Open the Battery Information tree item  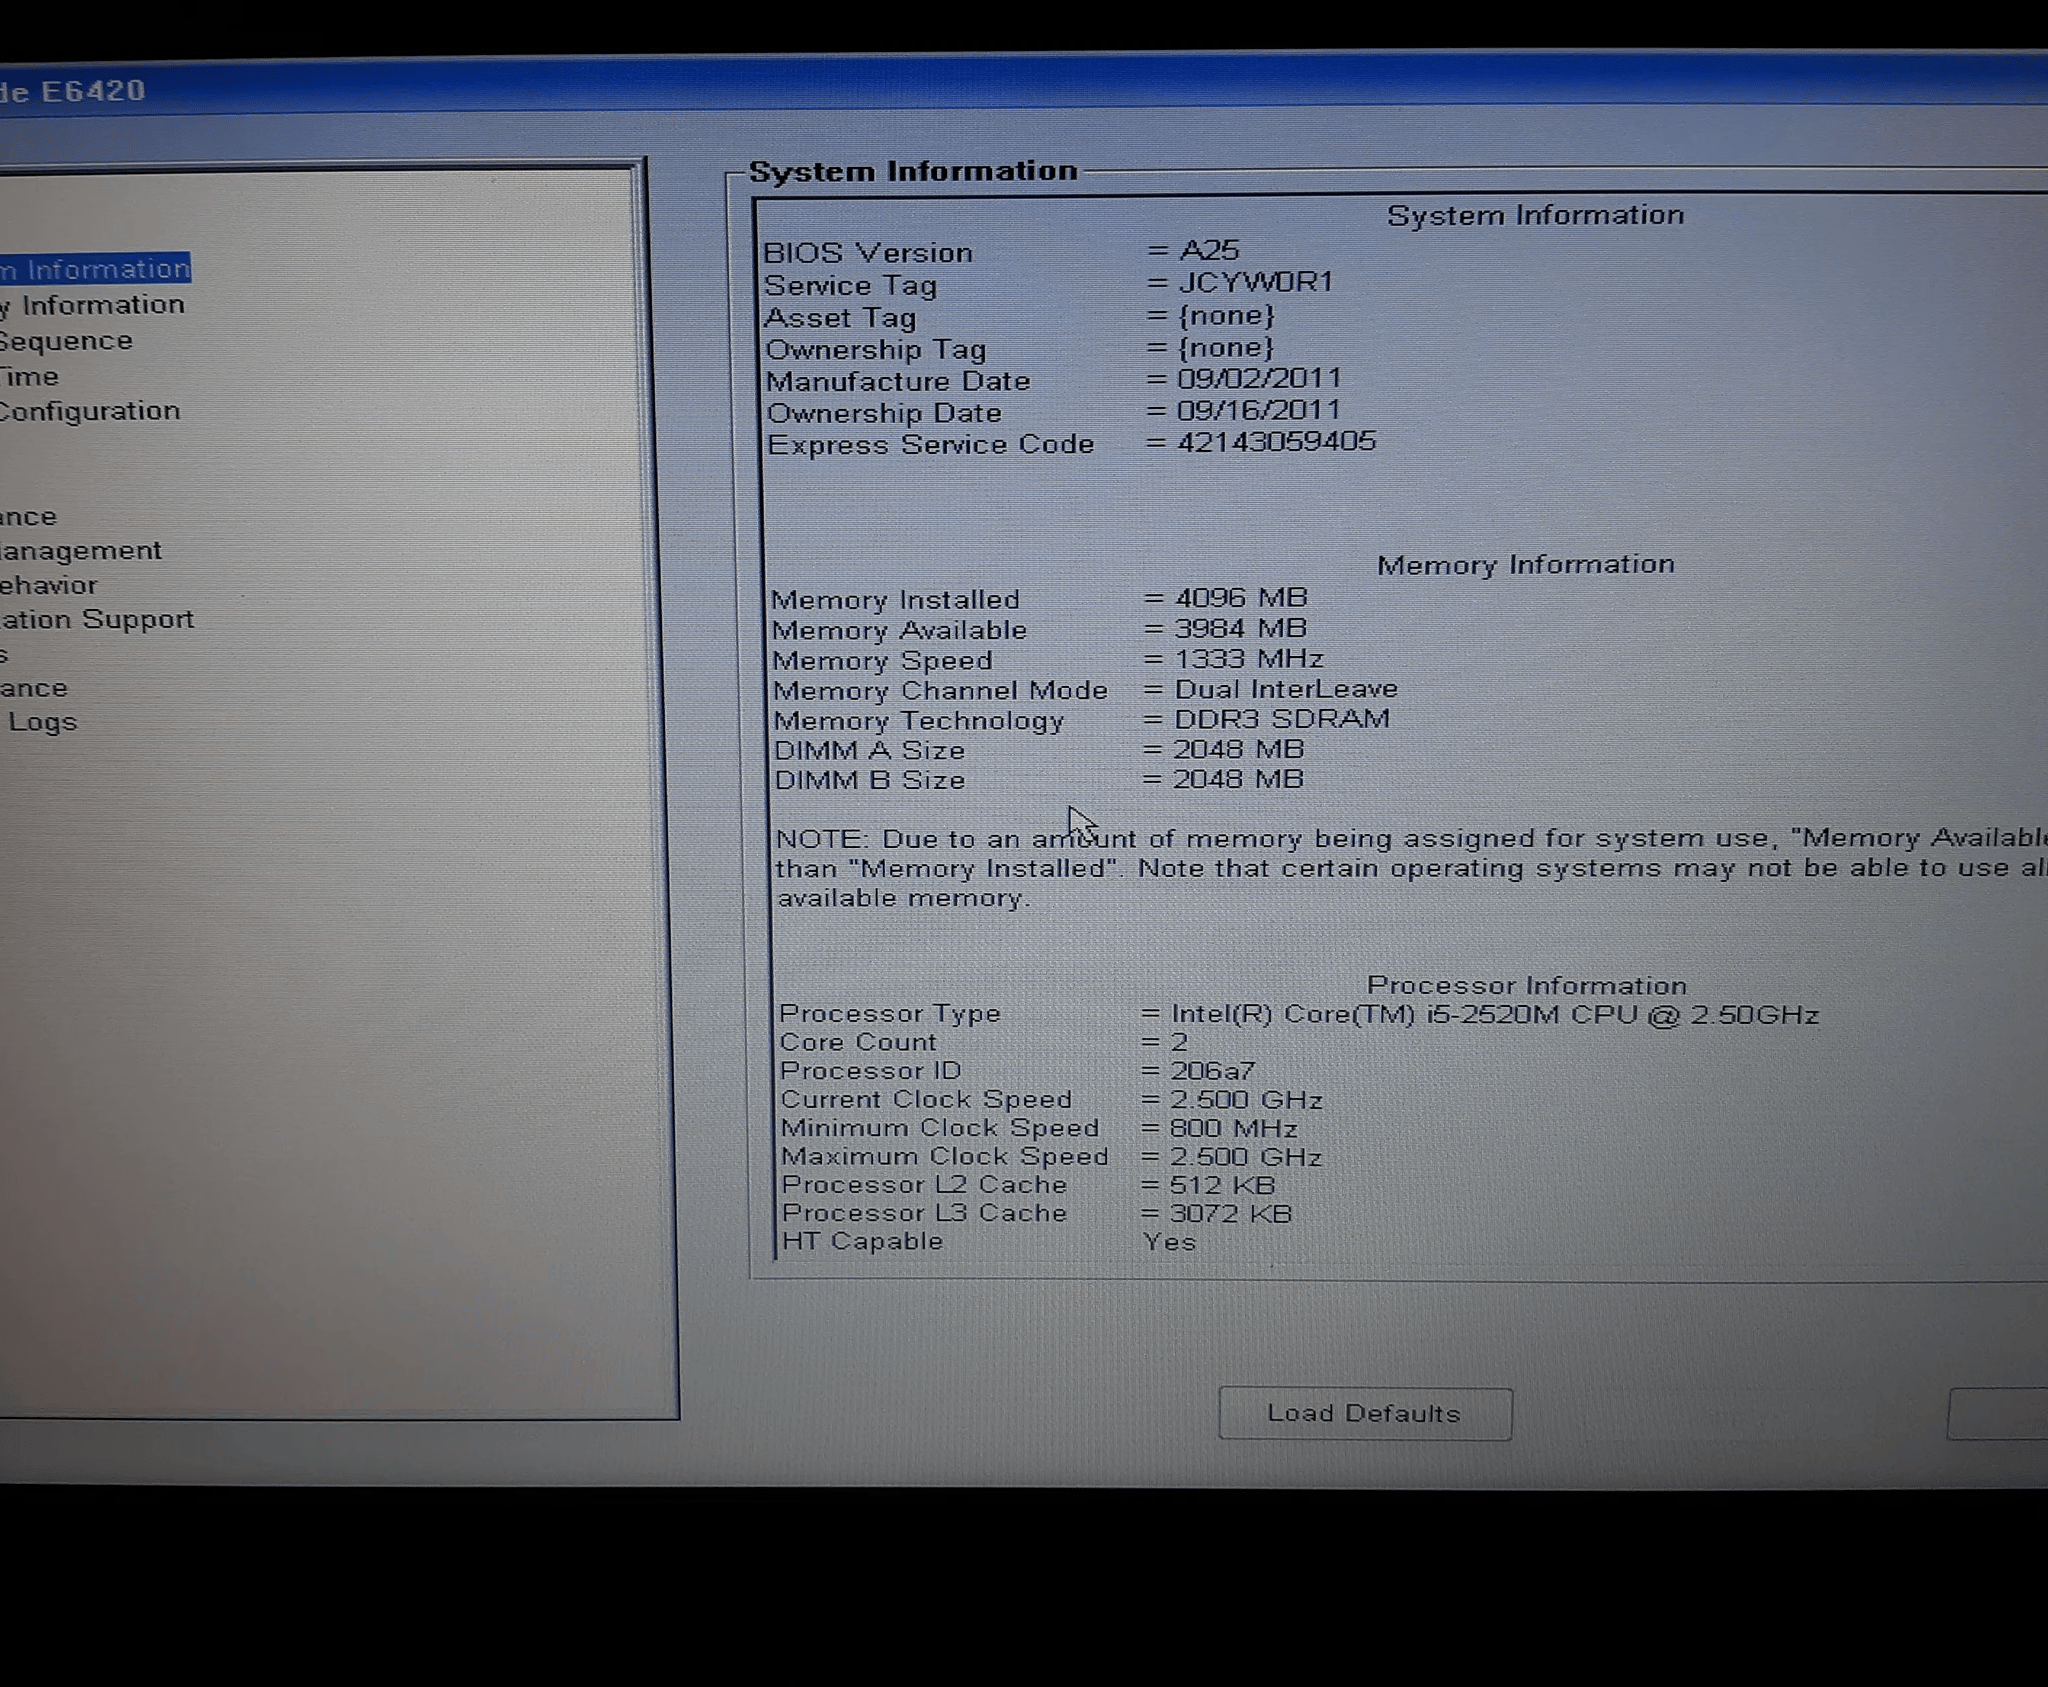(93, 305)
